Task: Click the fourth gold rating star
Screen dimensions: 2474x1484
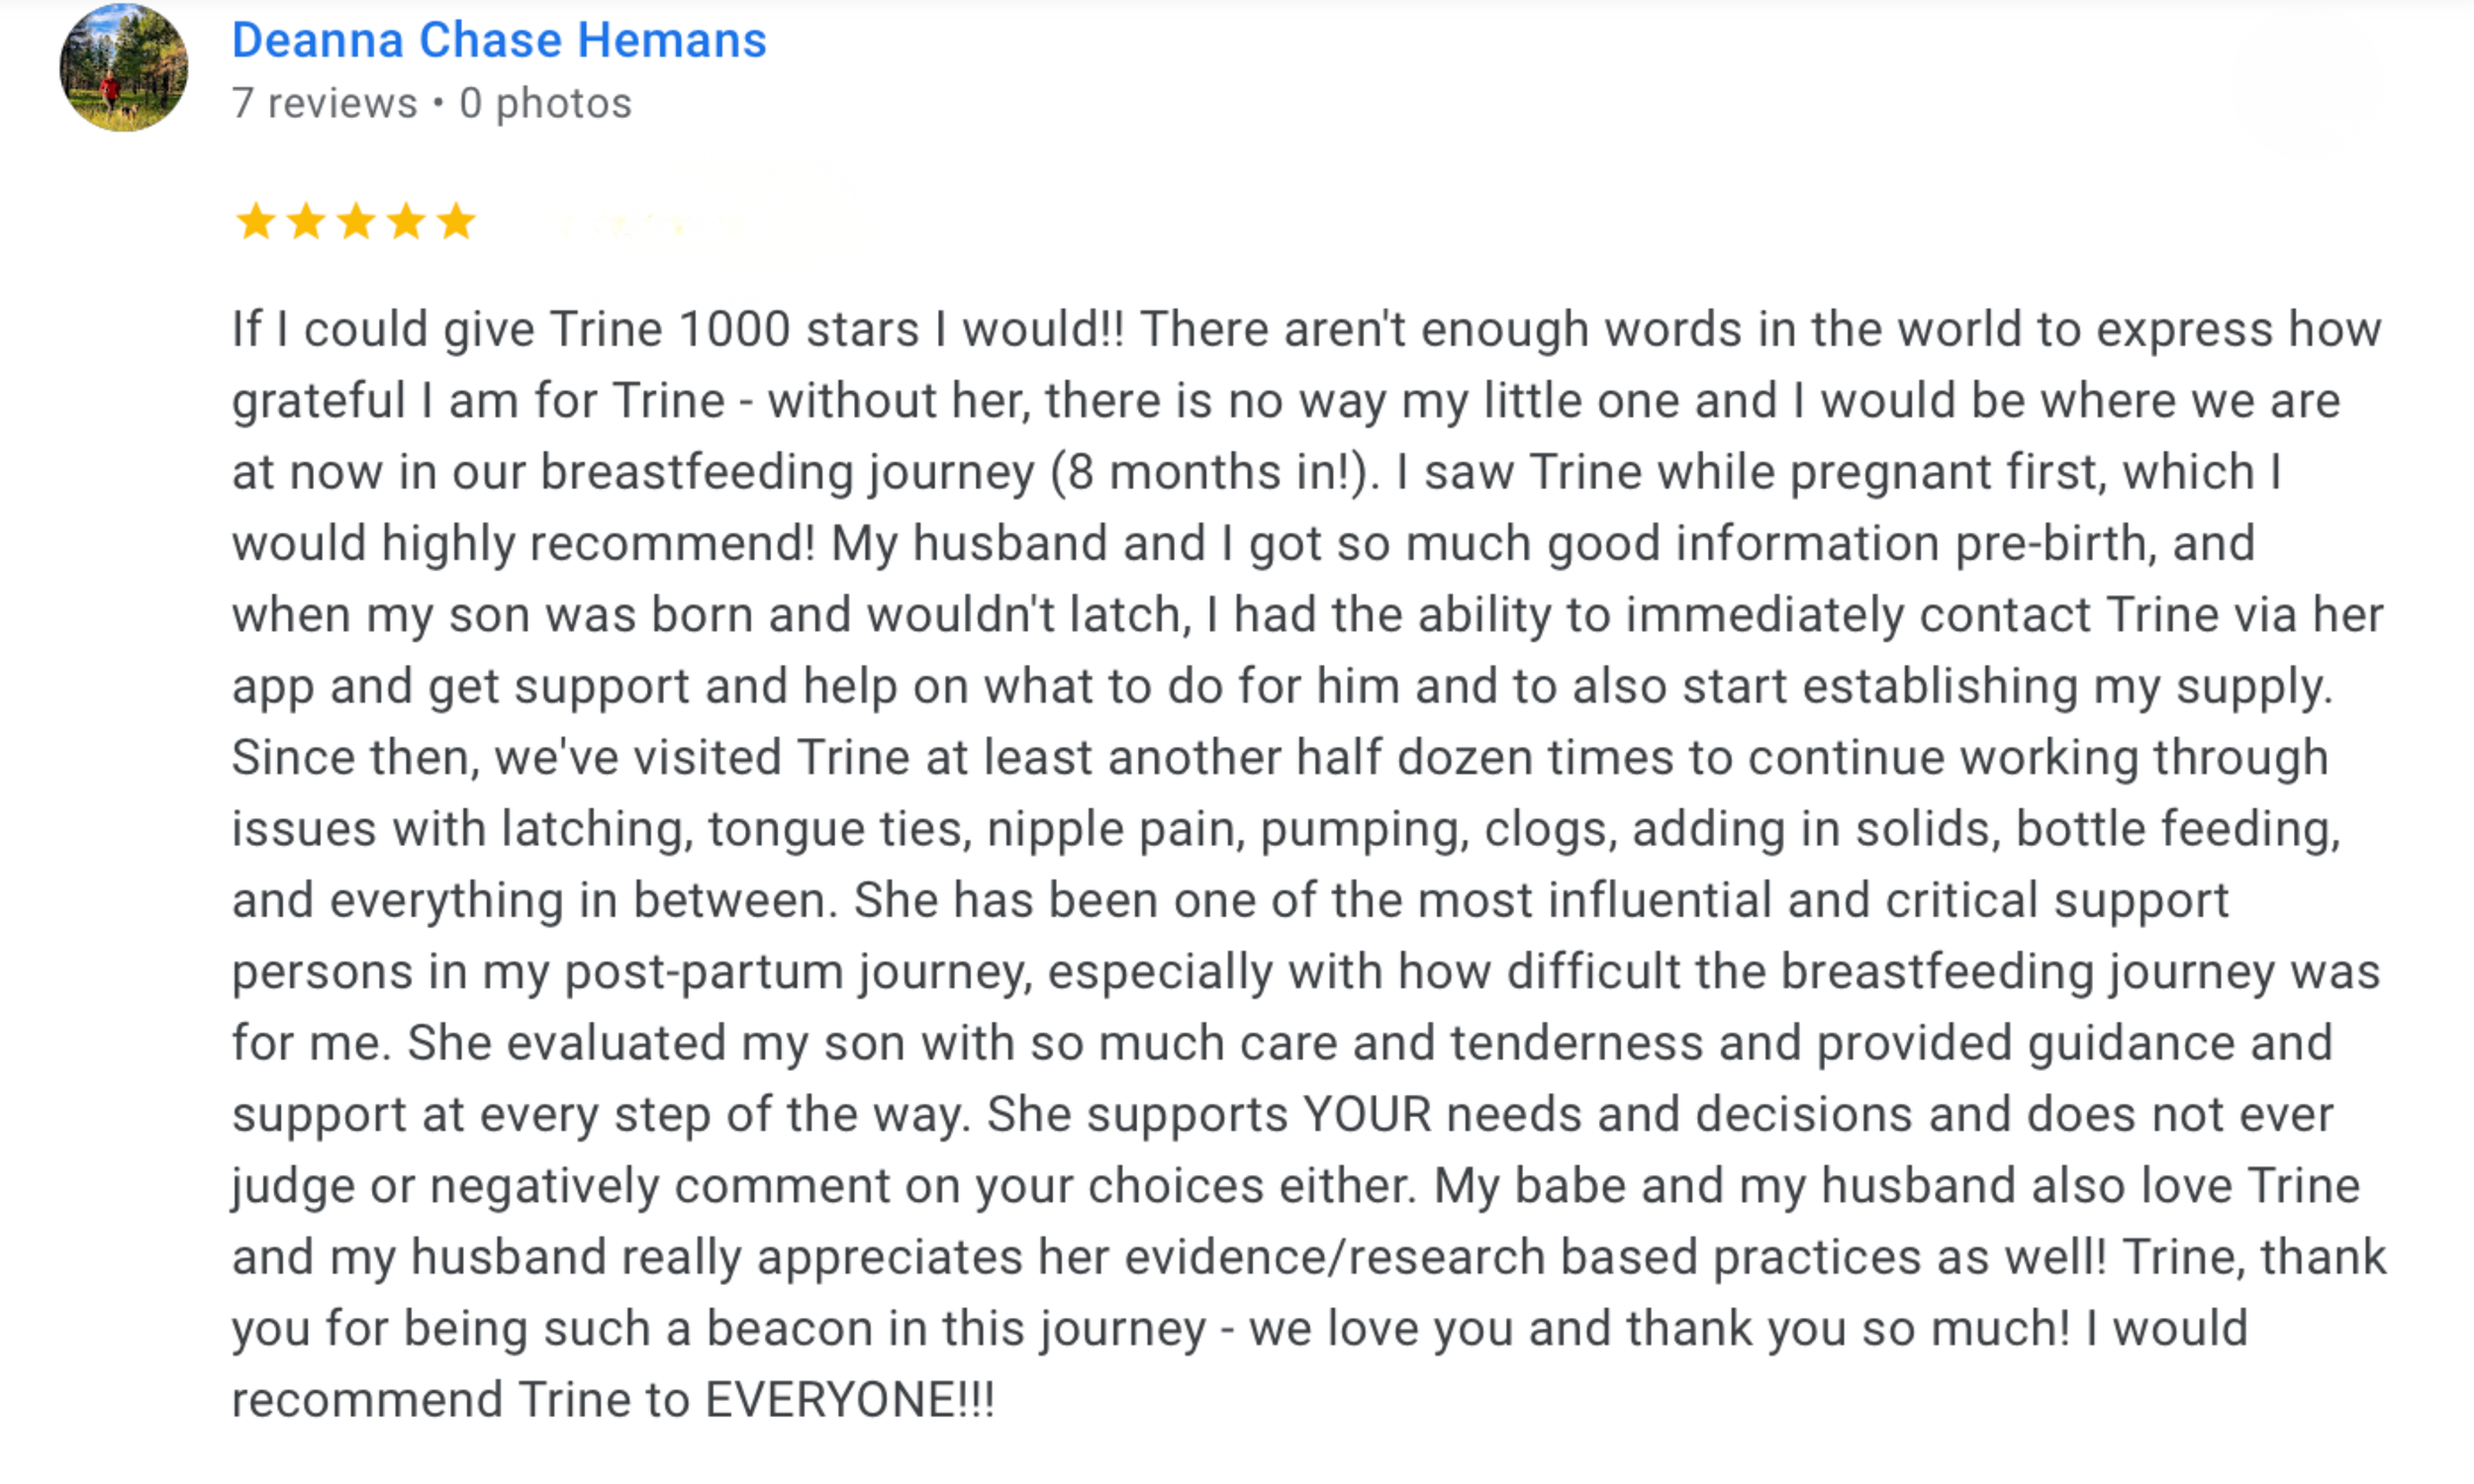Action: click(x=406, y=221)
